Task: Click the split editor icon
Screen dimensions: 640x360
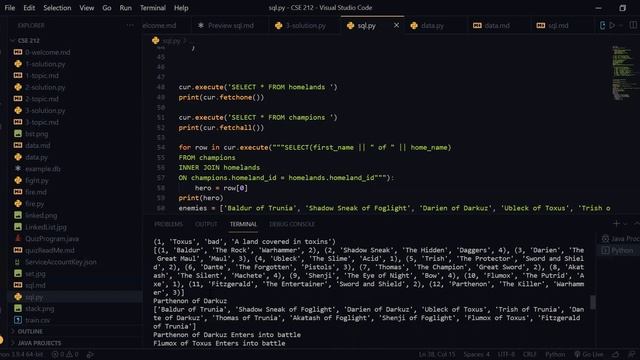Action: click(x=633, y=25)
